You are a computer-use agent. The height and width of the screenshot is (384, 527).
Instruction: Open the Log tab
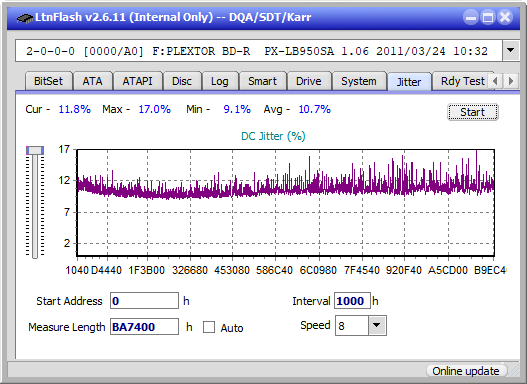tap(220, 81)
